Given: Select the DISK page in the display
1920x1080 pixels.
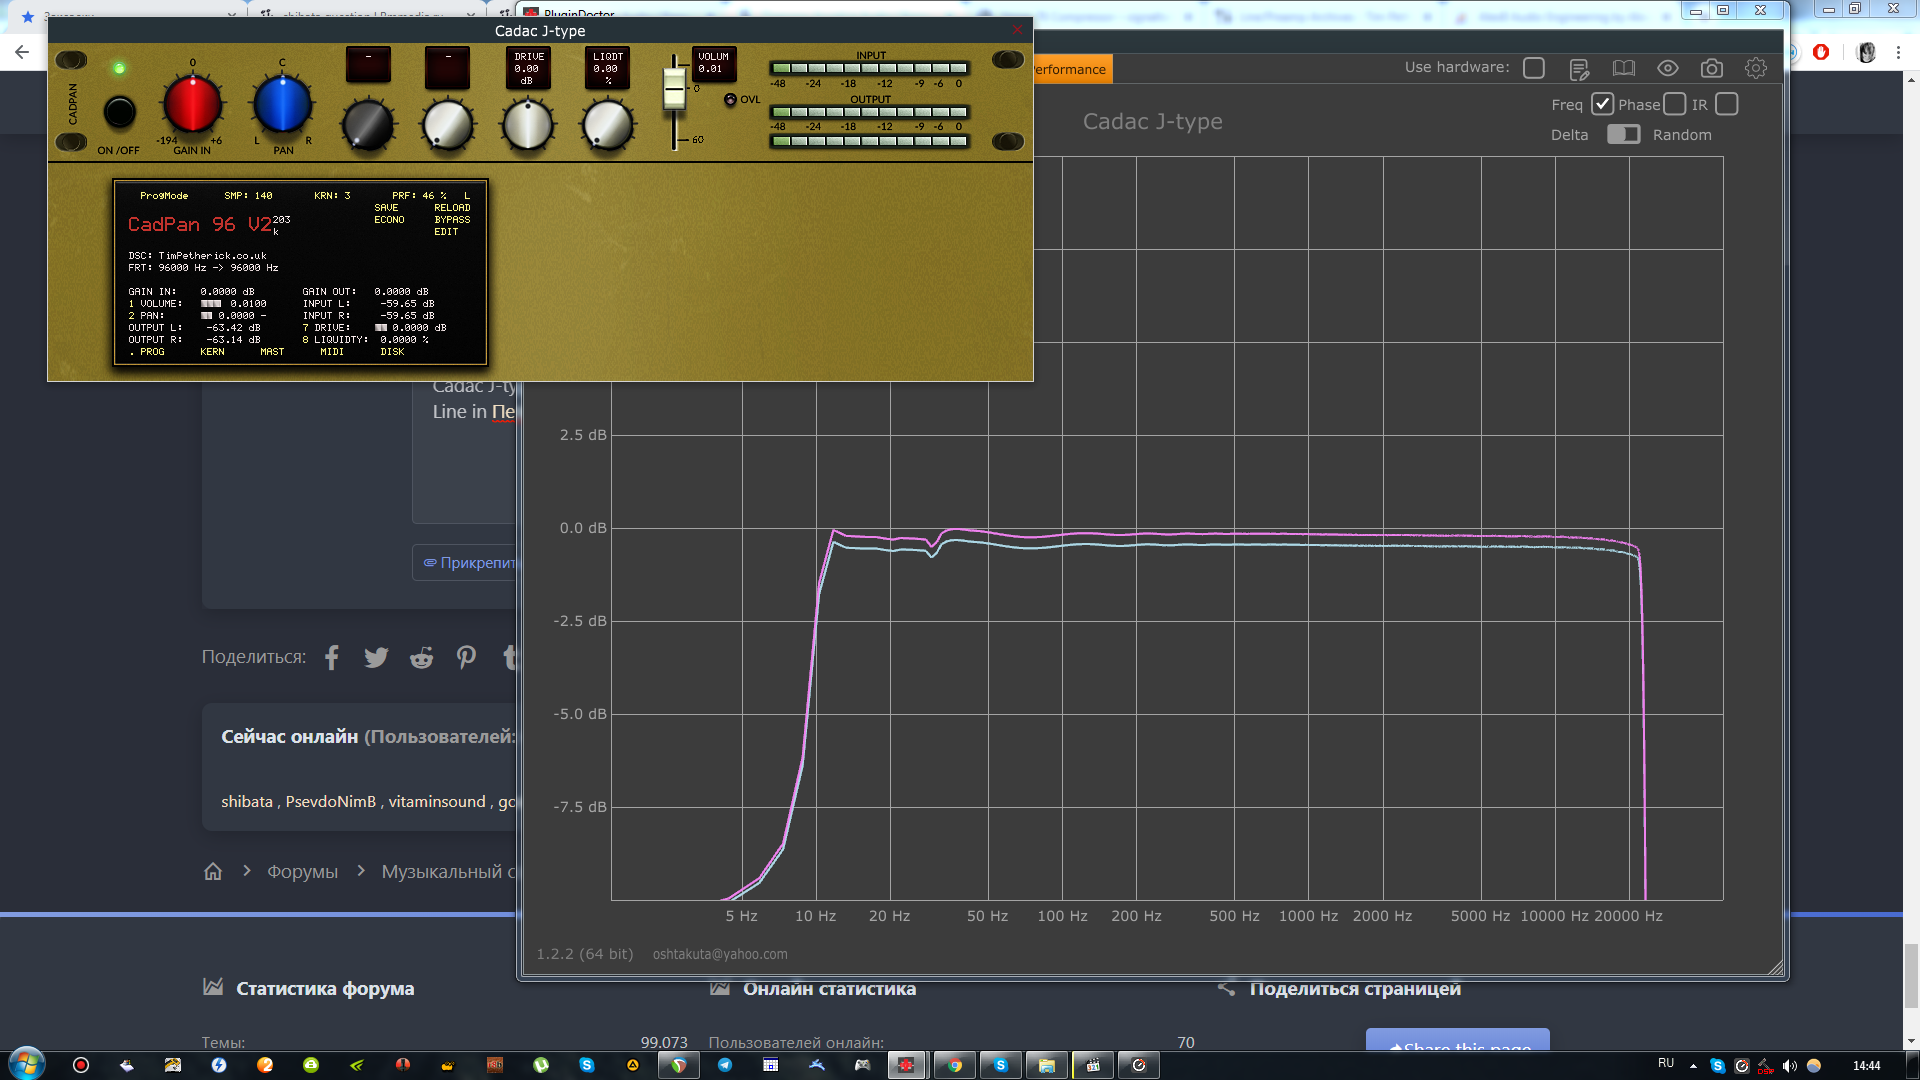Looking at the screenshot, I should click(392, 351).
